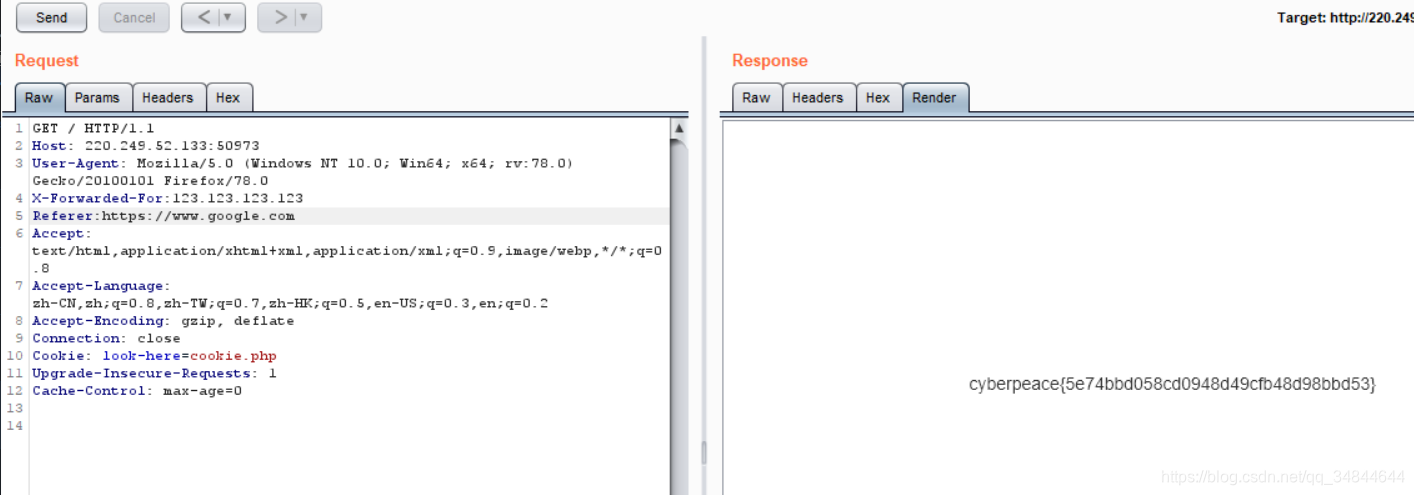Go forward to next request with right arrow
Screen dimensions: 1414x495
pyautogui.click(x=279, y=17)
